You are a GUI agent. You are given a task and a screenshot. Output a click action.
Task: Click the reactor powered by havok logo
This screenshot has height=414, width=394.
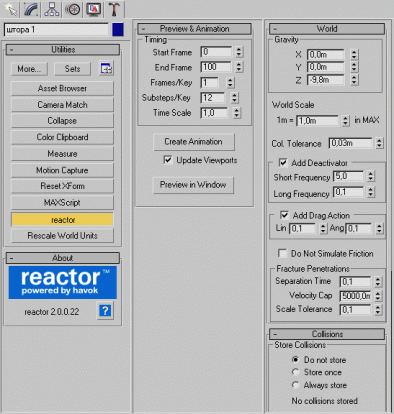pyautogui.click(x=63, y=282)
